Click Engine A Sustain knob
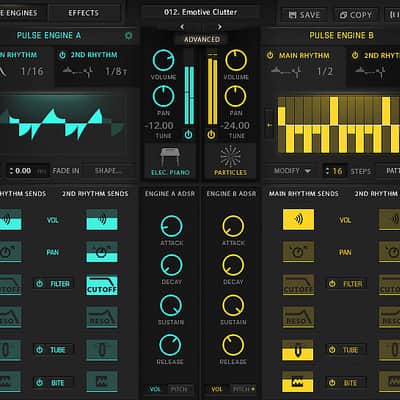Image resolution: width=400 pixels, height=400 pixels. tap(171, 305)
